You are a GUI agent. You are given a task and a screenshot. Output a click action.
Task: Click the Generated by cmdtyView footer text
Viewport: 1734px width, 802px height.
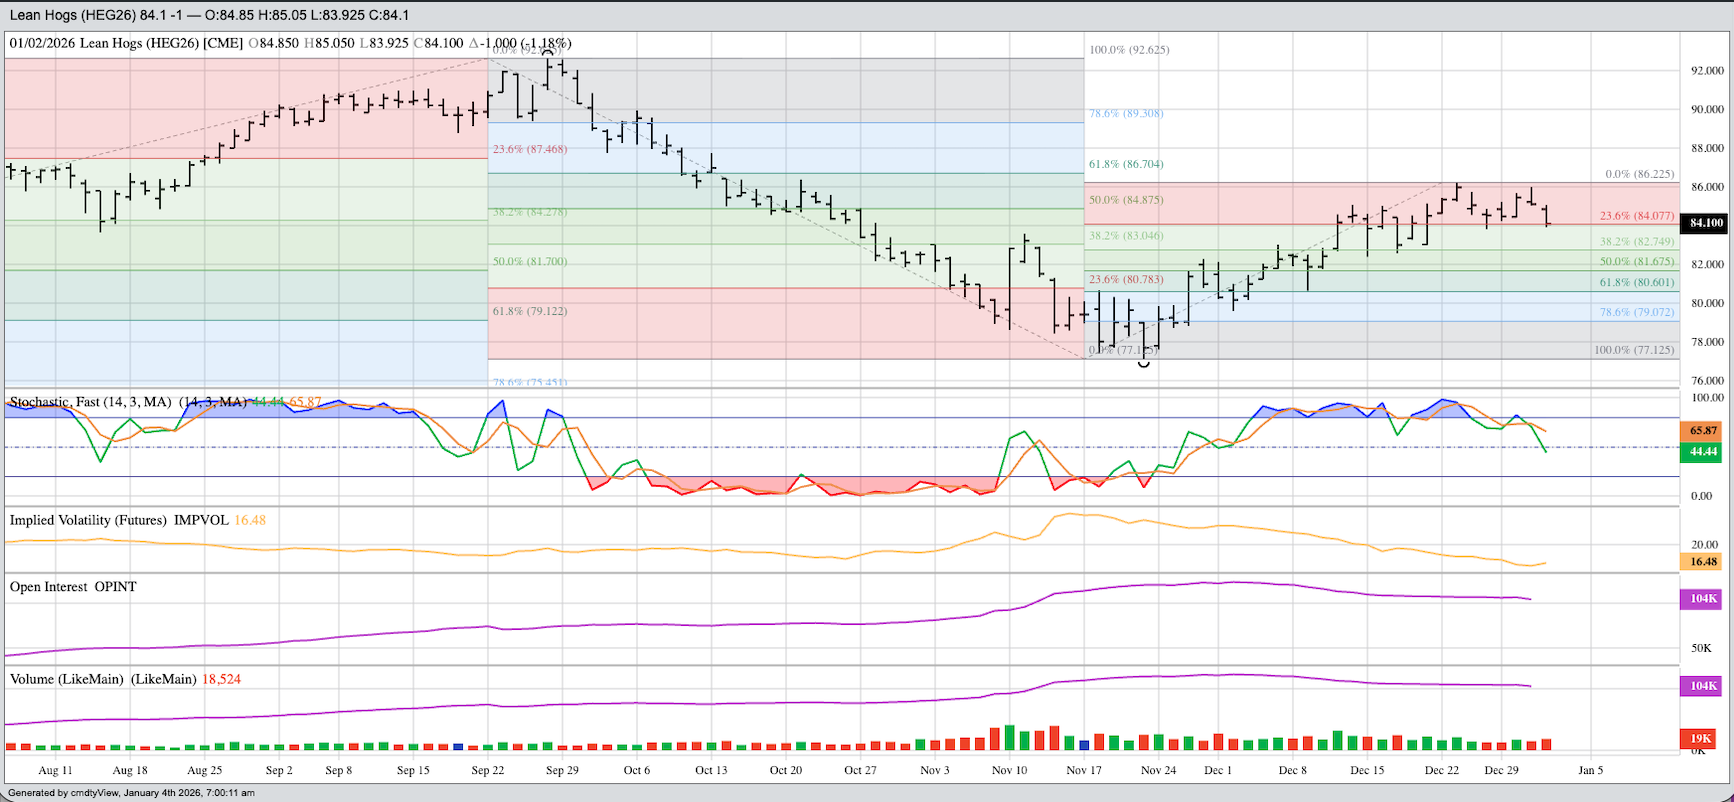[131, 793]
